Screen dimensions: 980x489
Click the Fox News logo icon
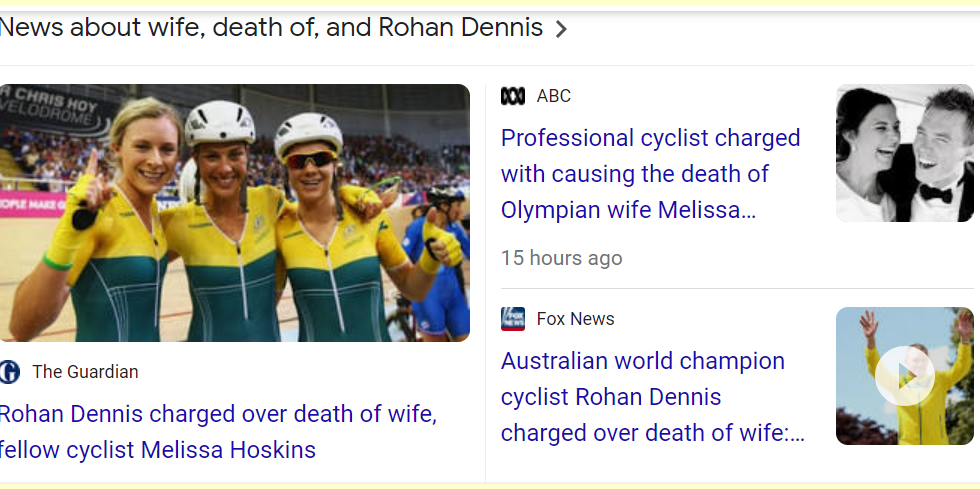click(513, 319)
